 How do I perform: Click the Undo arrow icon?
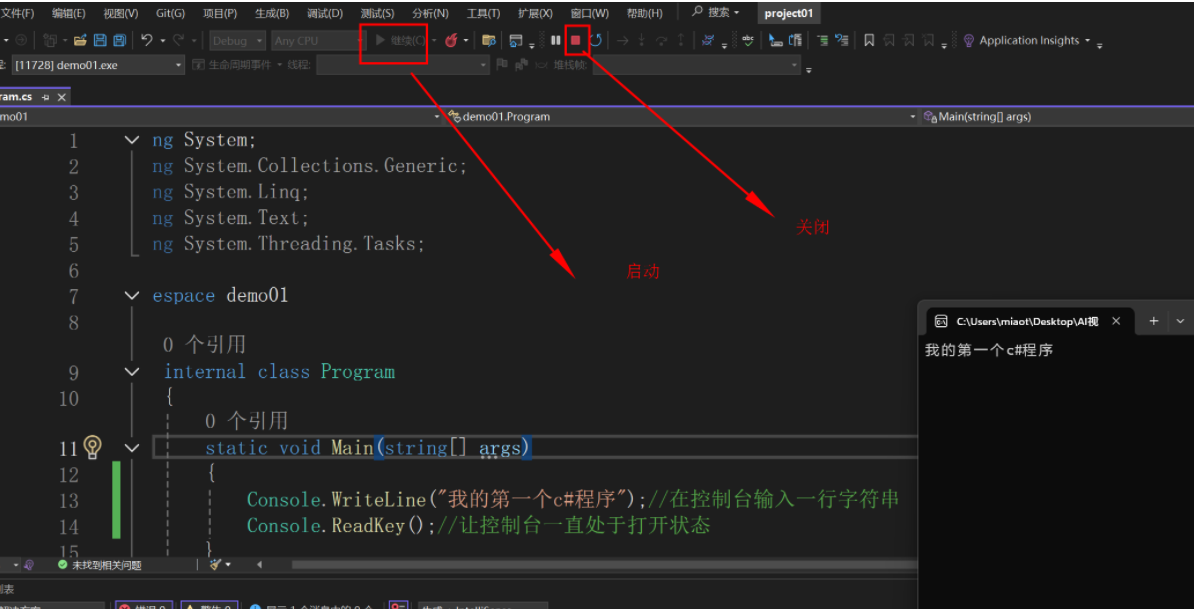pos(147,40)
